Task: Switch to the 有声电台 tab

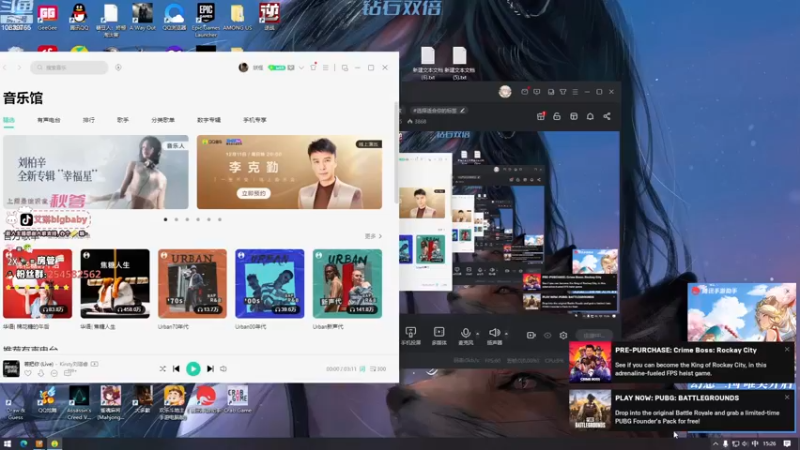Action: [x=48, y=120]
